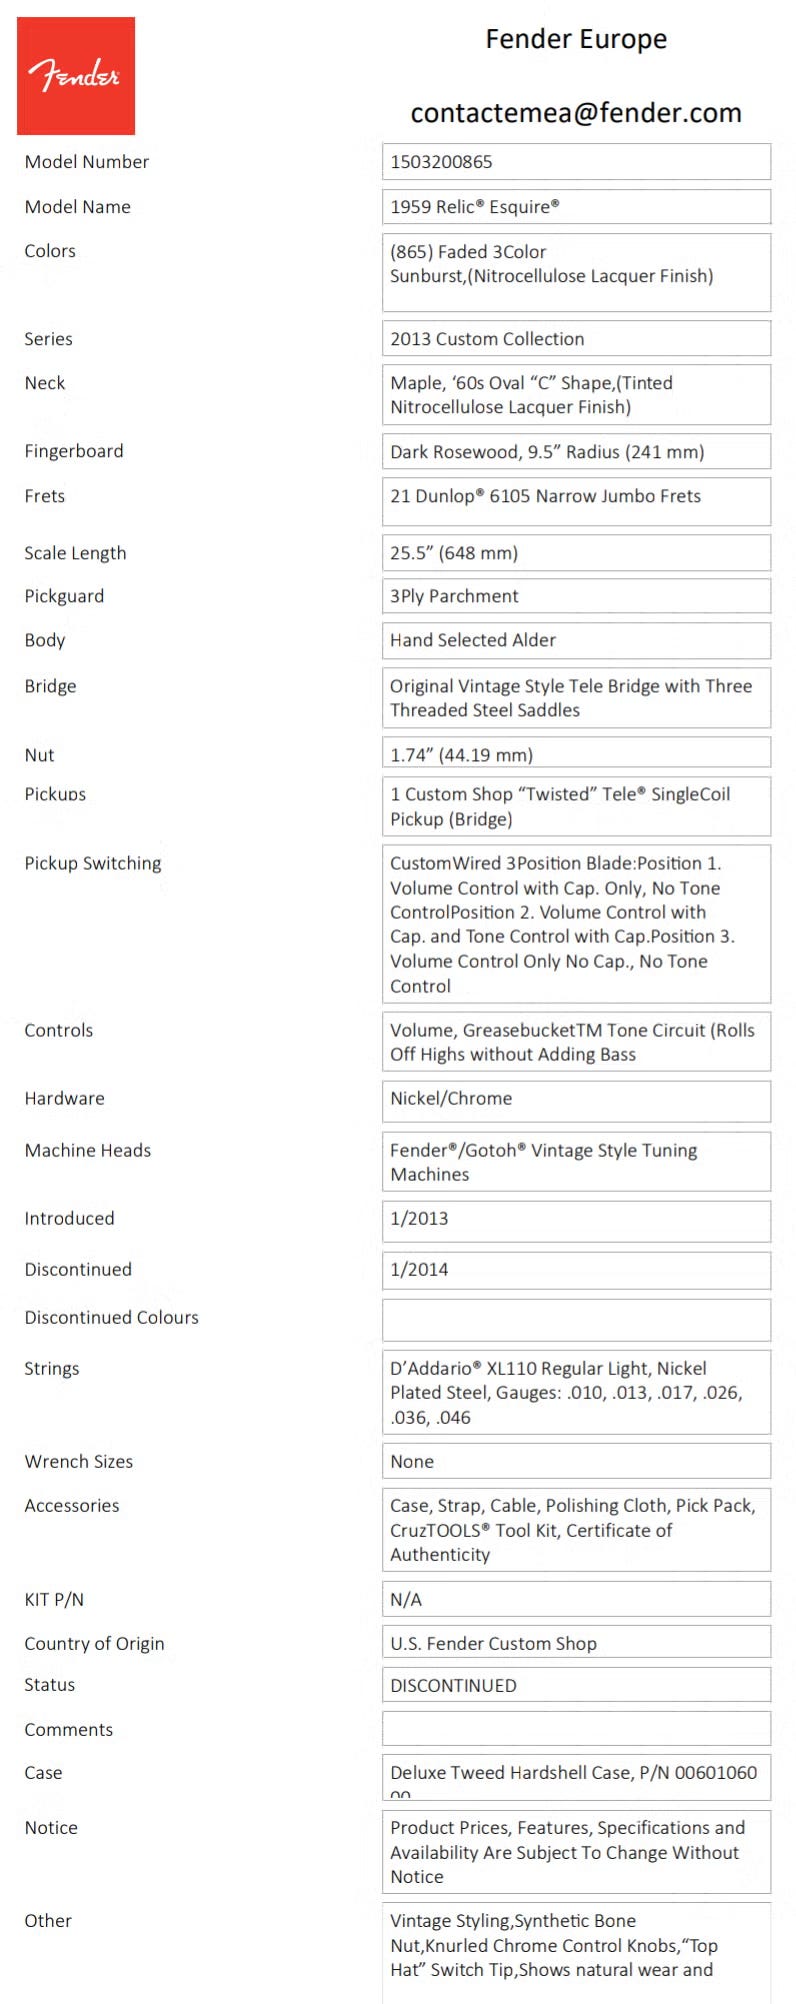The height and width of the screenshot is (2004, 796).
Task: Click the Fender Europe heading
Action: [x=576, y=39]
